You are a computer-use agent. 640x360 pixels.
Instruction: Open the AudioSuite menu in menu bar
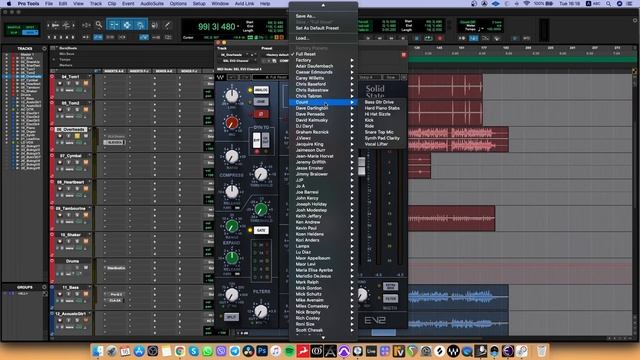point(152,4)
